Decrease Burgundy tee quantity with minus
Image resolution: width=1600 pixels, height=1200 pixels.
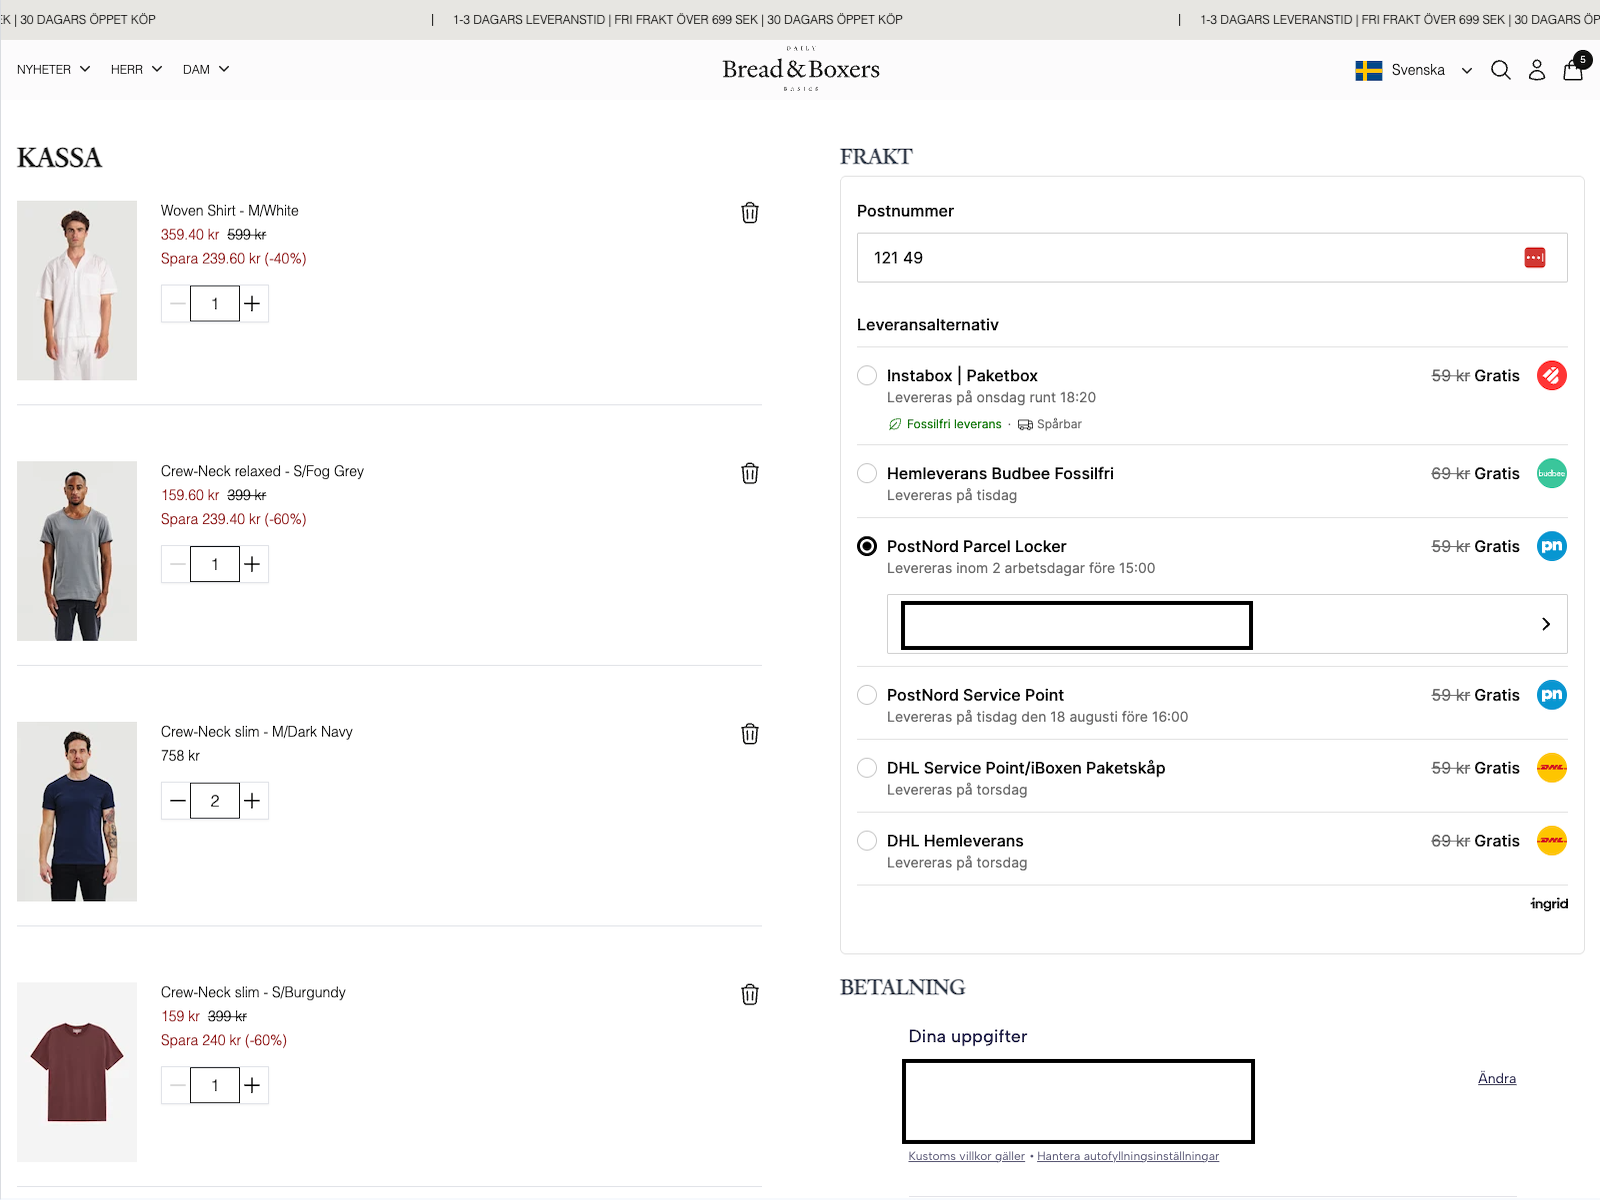pos(177,1085)
